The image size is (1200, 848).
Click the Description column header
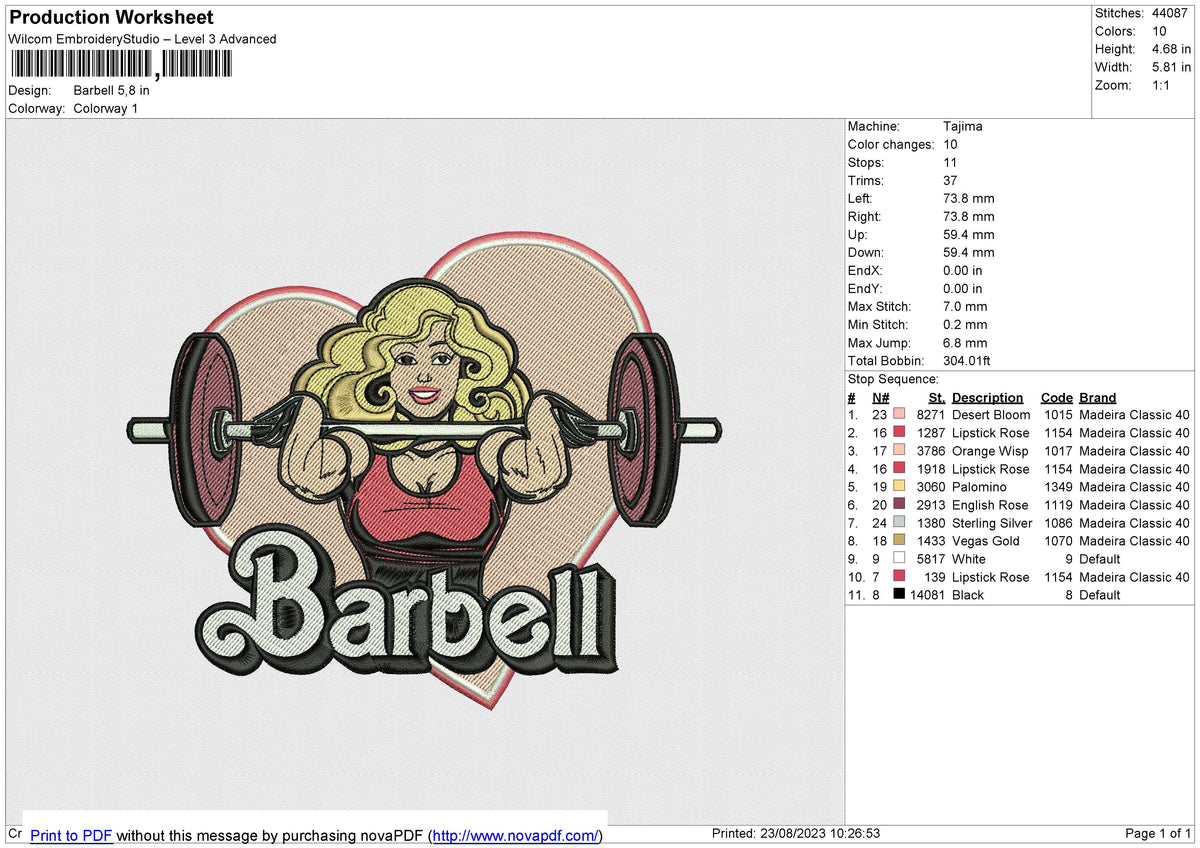tap(988, 397)
